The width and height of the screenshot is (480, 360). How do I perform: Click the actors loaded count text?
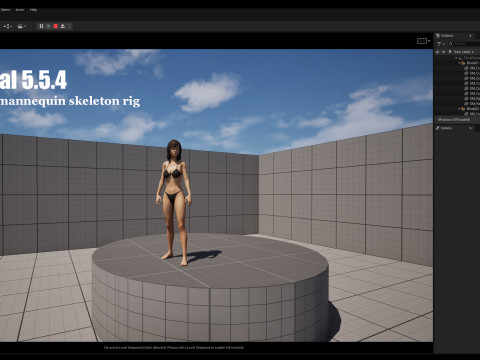[x=454, y=119]
